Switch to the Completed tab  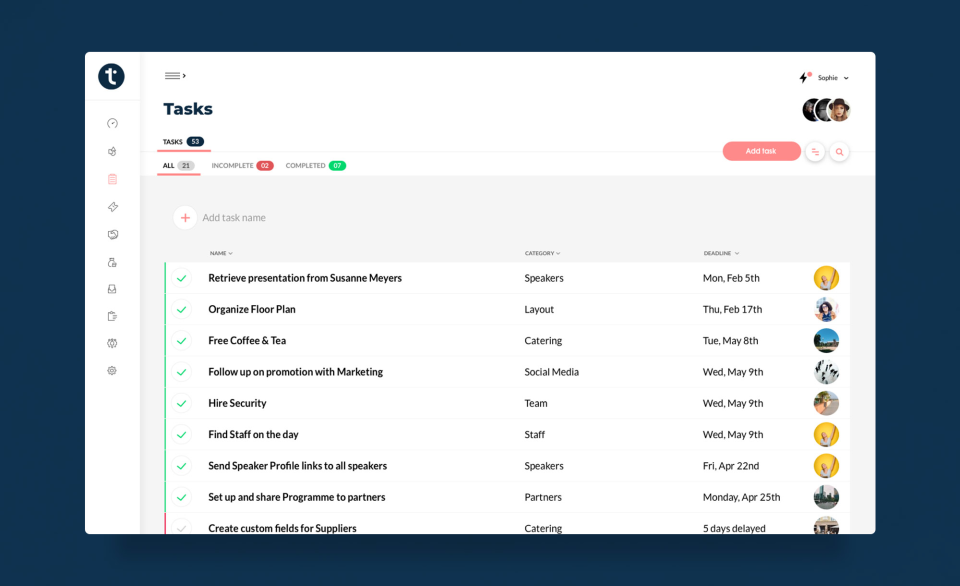pos(315,166)
